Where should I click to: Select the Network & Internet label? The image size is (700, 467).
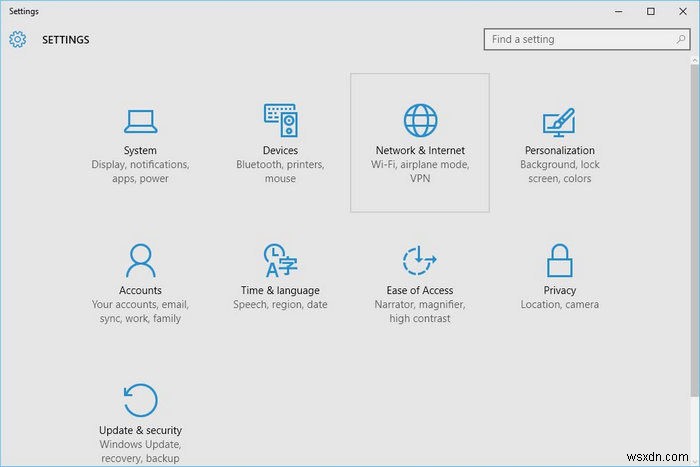click(420, 150)
